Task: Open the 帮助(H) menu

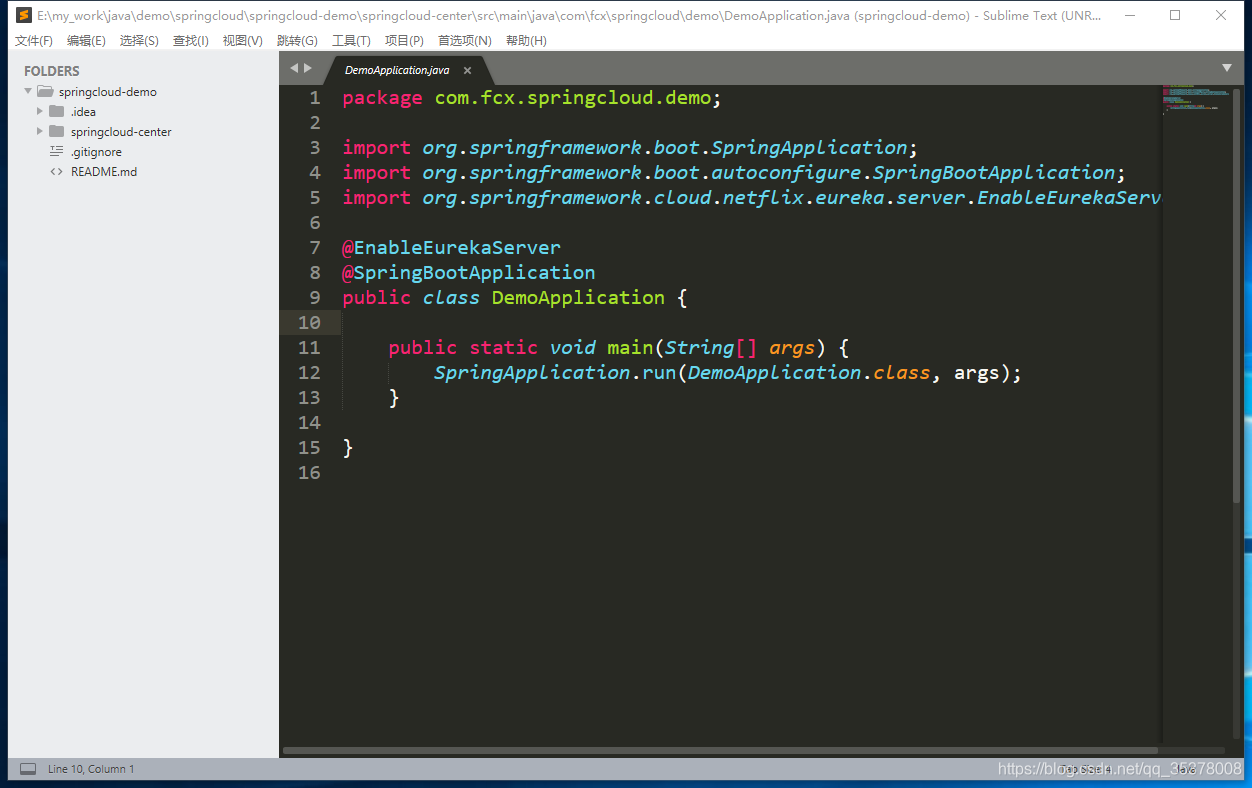Action: click(526, 40)
